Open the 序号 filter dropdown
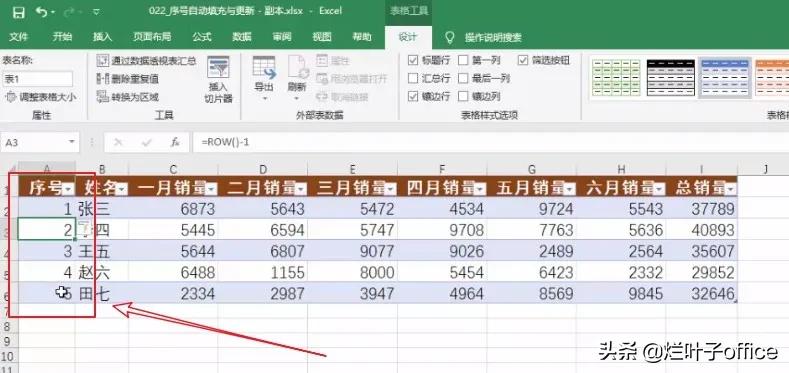This screenshot has width=789, height=373. pyautogui.click(x=69, y=189)
